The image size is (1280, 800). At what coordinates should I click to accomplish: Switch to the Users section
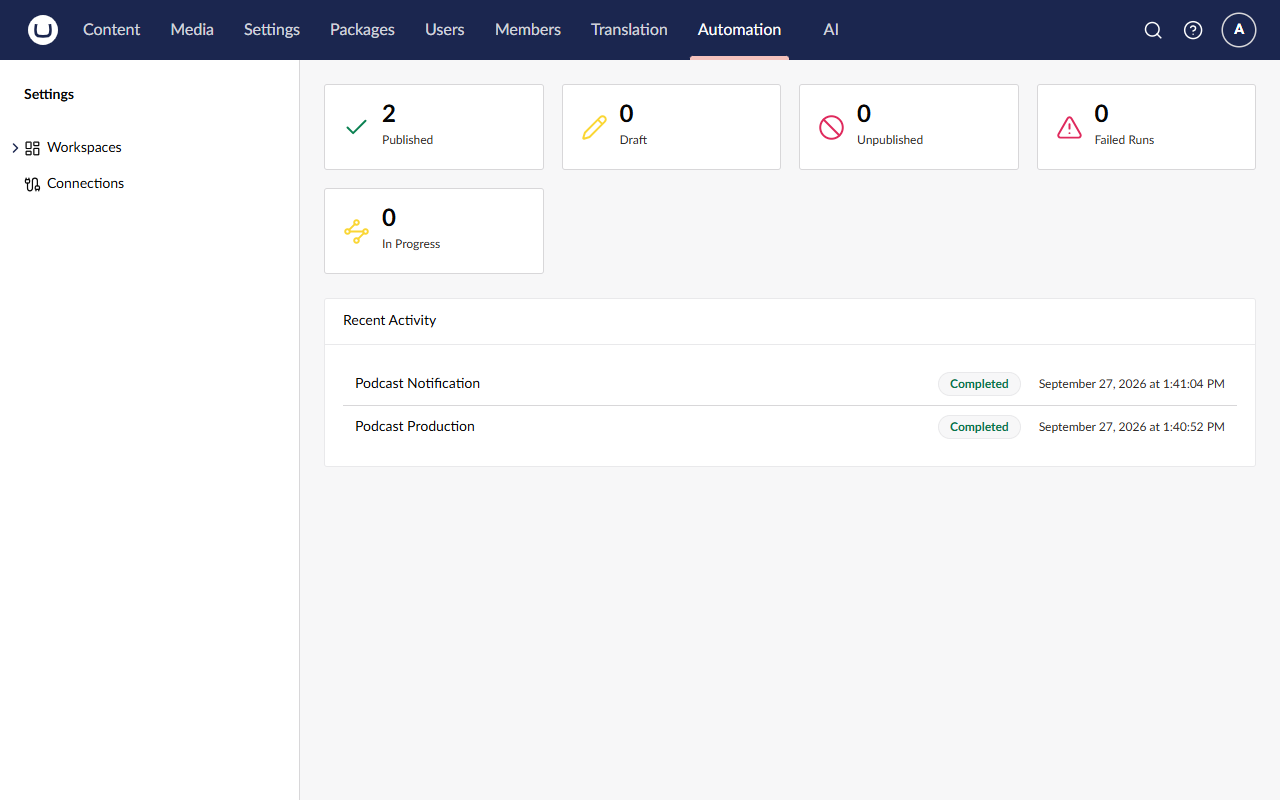[444, 30]
